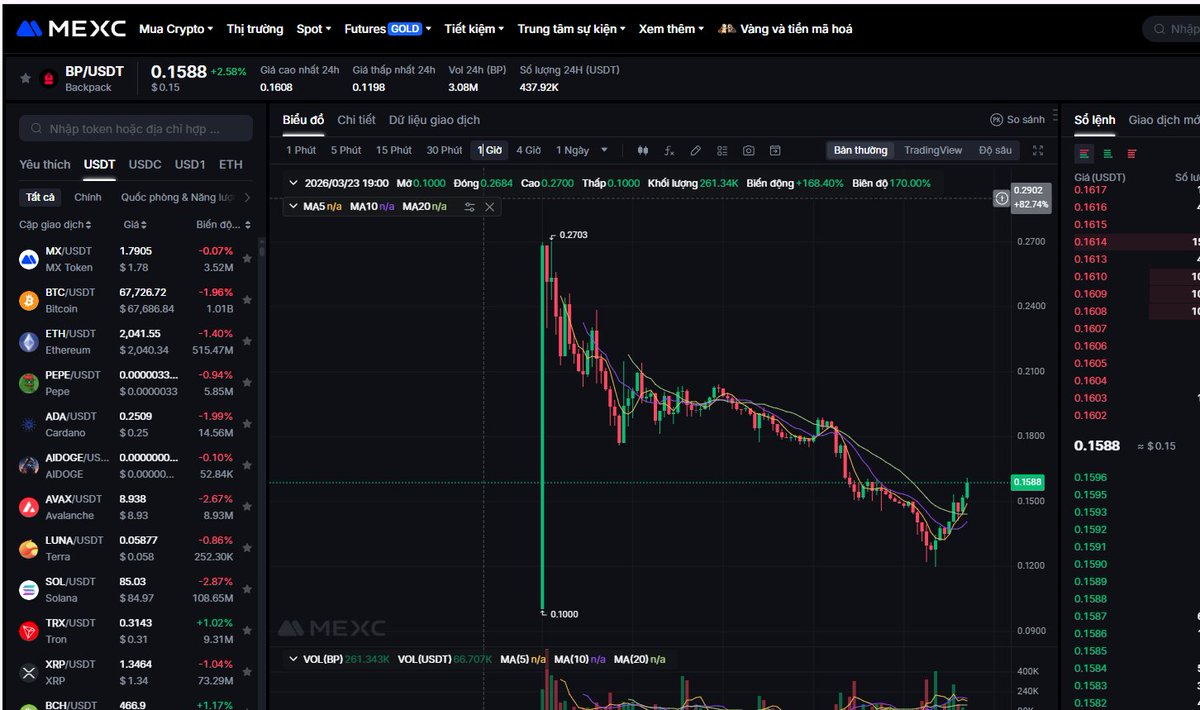
Task: Open Xem thêm dropdown menu
Action: click(x=671, y=29)
